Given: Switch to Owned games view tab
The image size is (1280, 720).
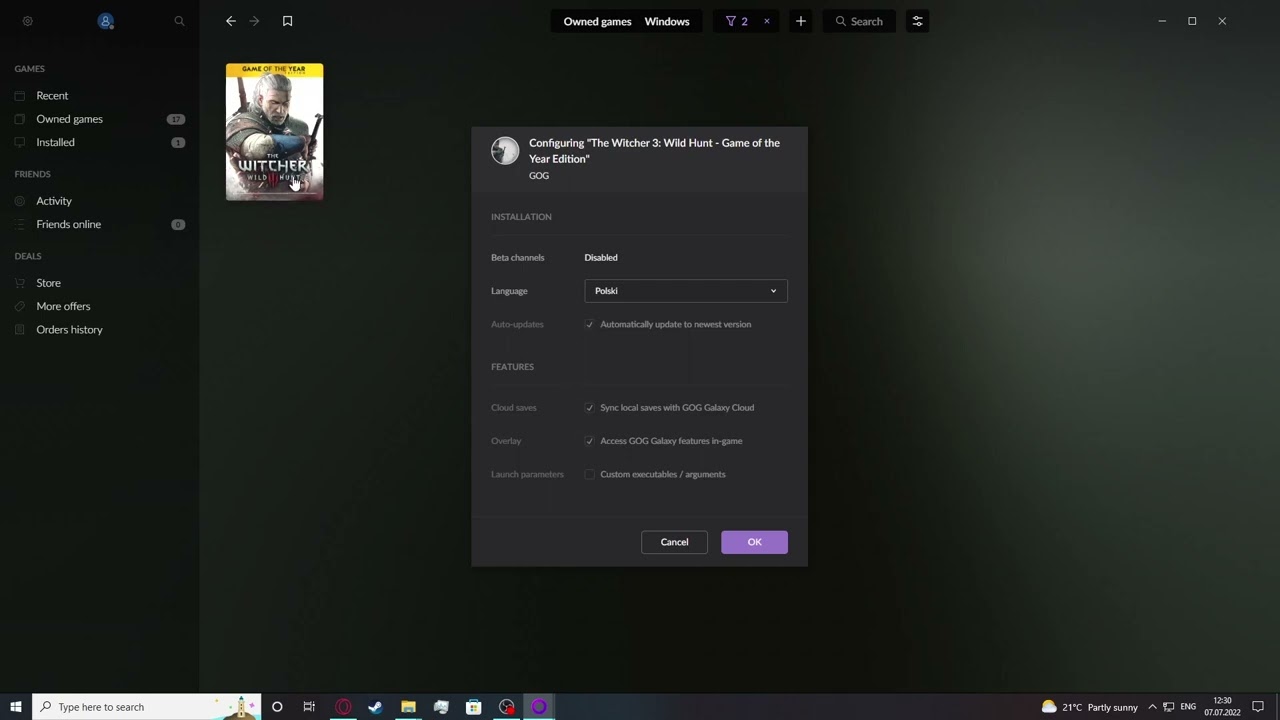Looking at the screenshot, I should pyautogui.click(x=597, y=21).
